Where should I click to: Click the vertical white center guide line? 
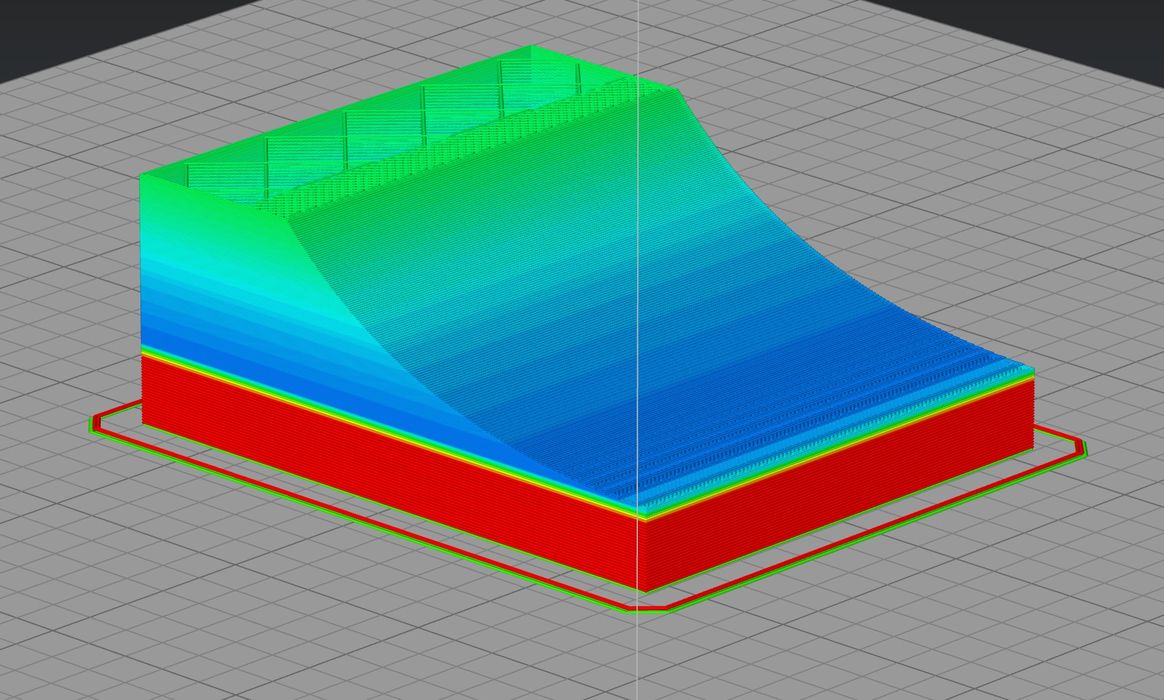click(640, 650)
